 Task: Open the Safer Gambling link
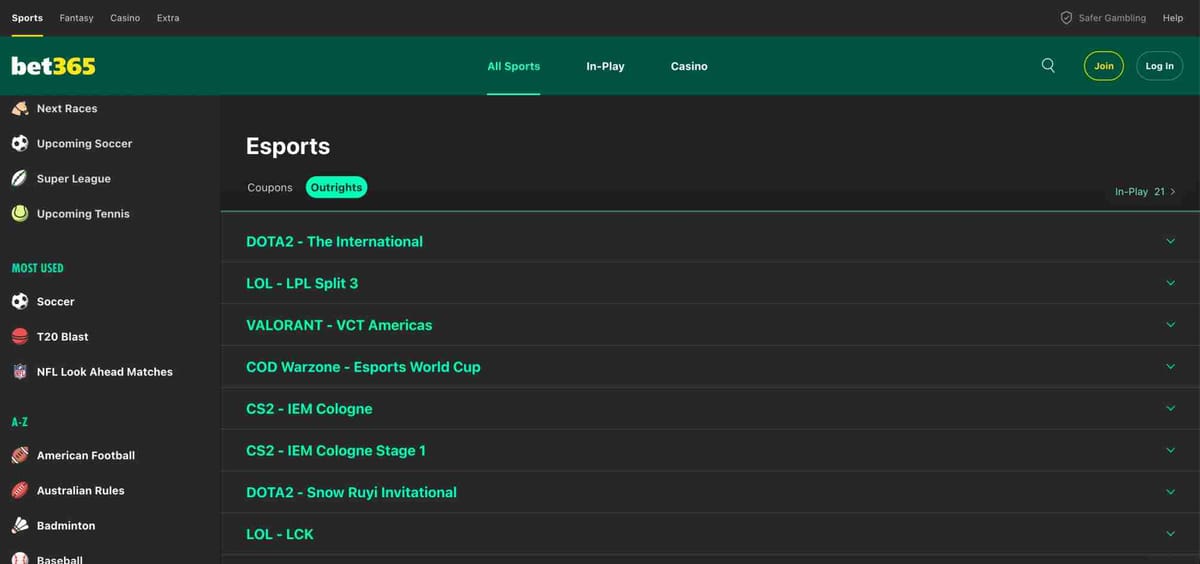tap(1112, 18)
